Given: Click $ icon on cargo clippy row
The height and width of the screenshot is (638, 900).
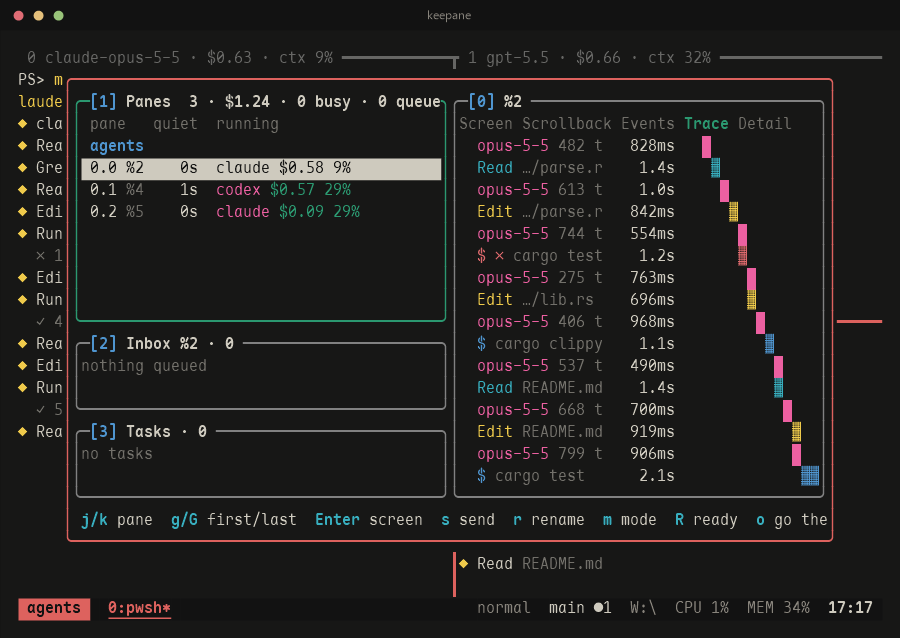Looking at the screenshot, I should [482, 344].
